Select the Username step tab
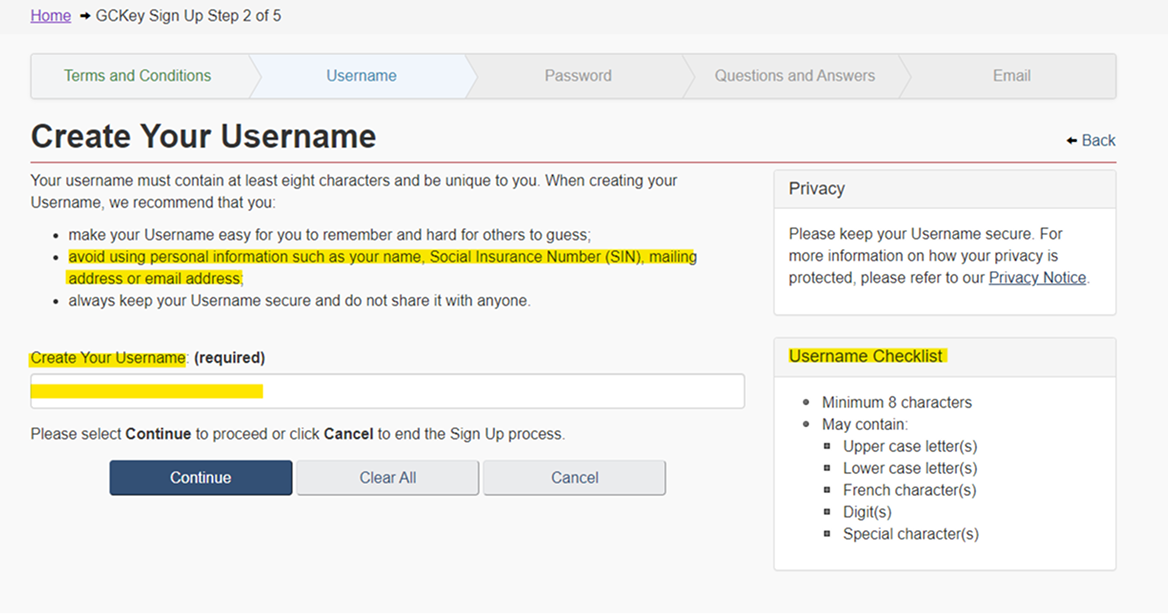This screenshot has width=1168, height=614. (361, 76)
